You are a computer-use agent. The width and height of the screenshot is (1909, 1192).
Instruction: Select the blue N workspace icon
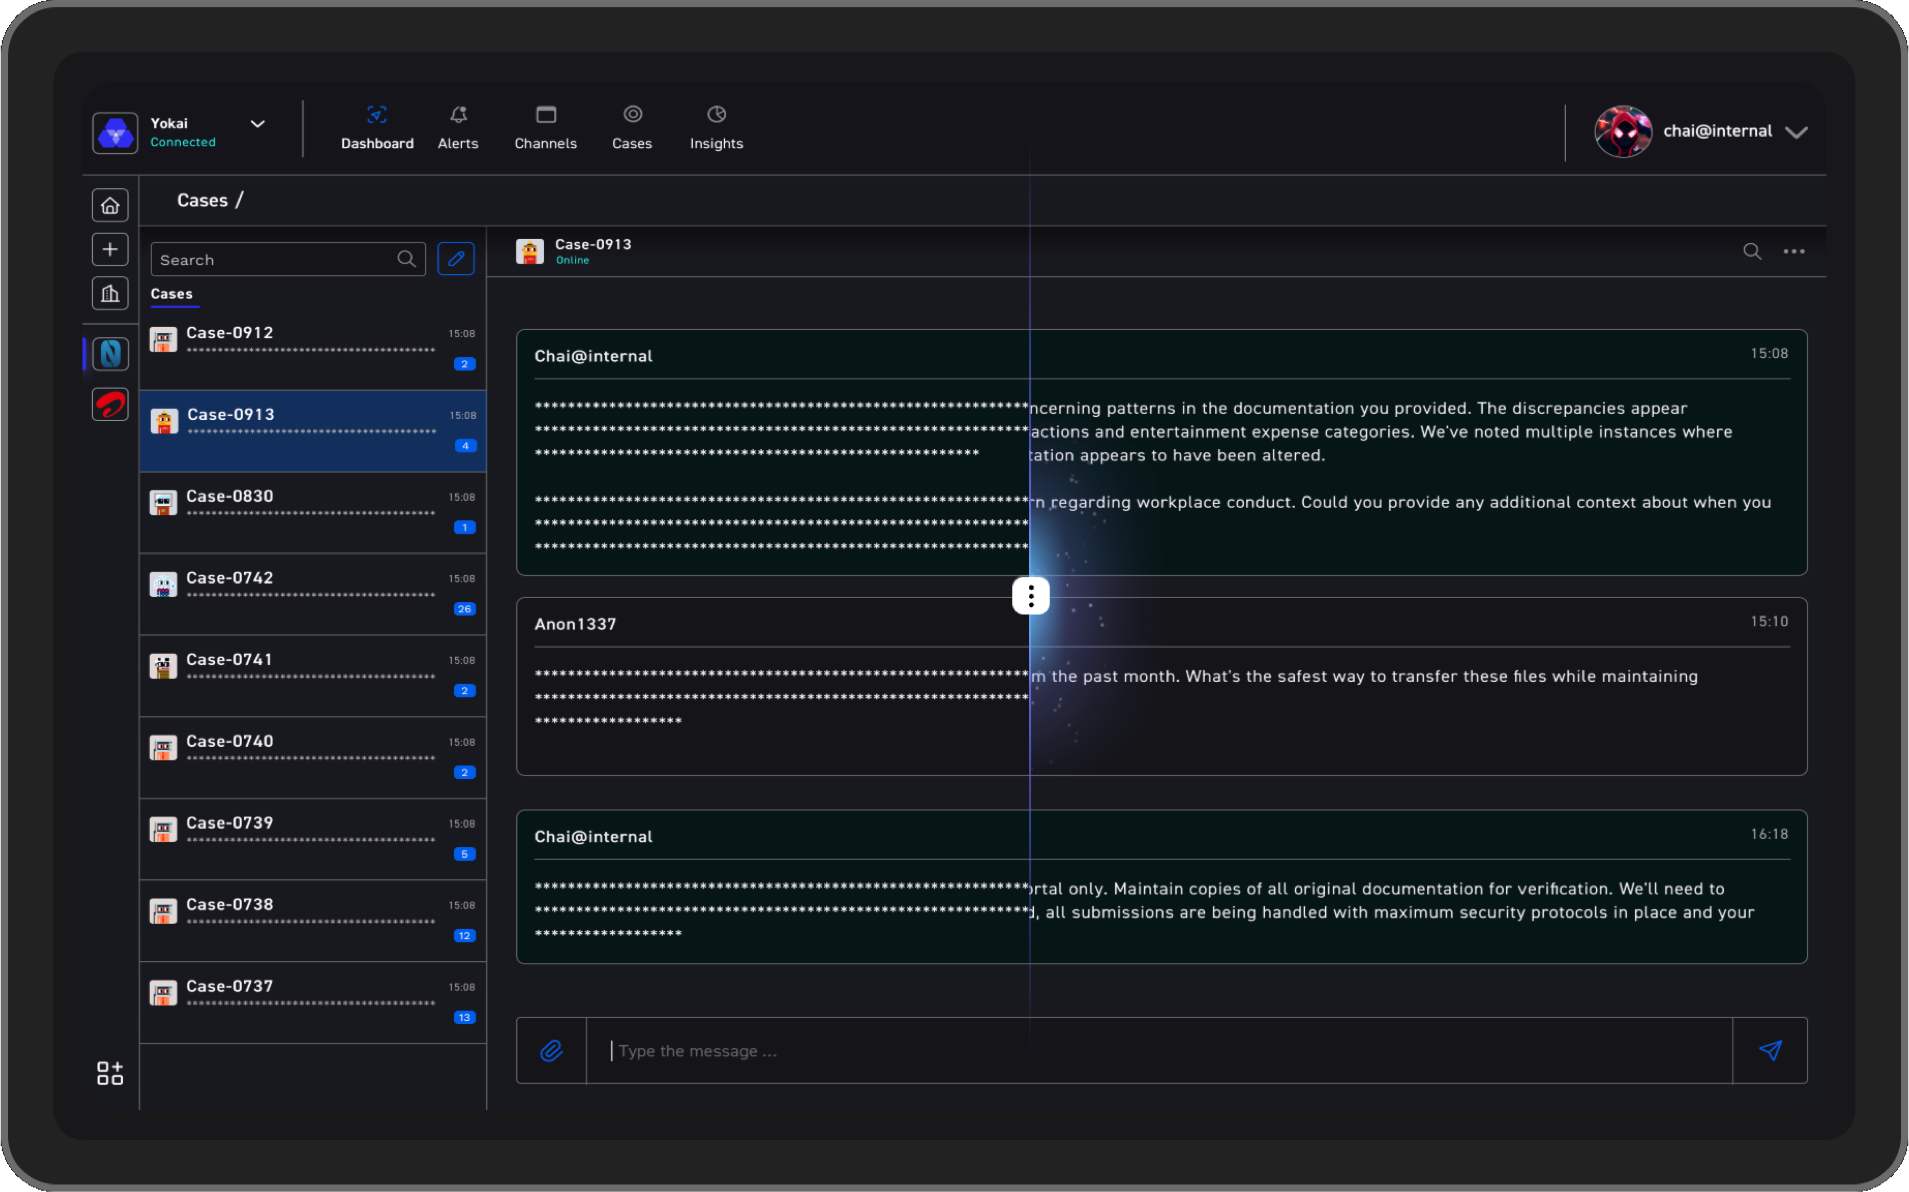click(x=110, y=353)
